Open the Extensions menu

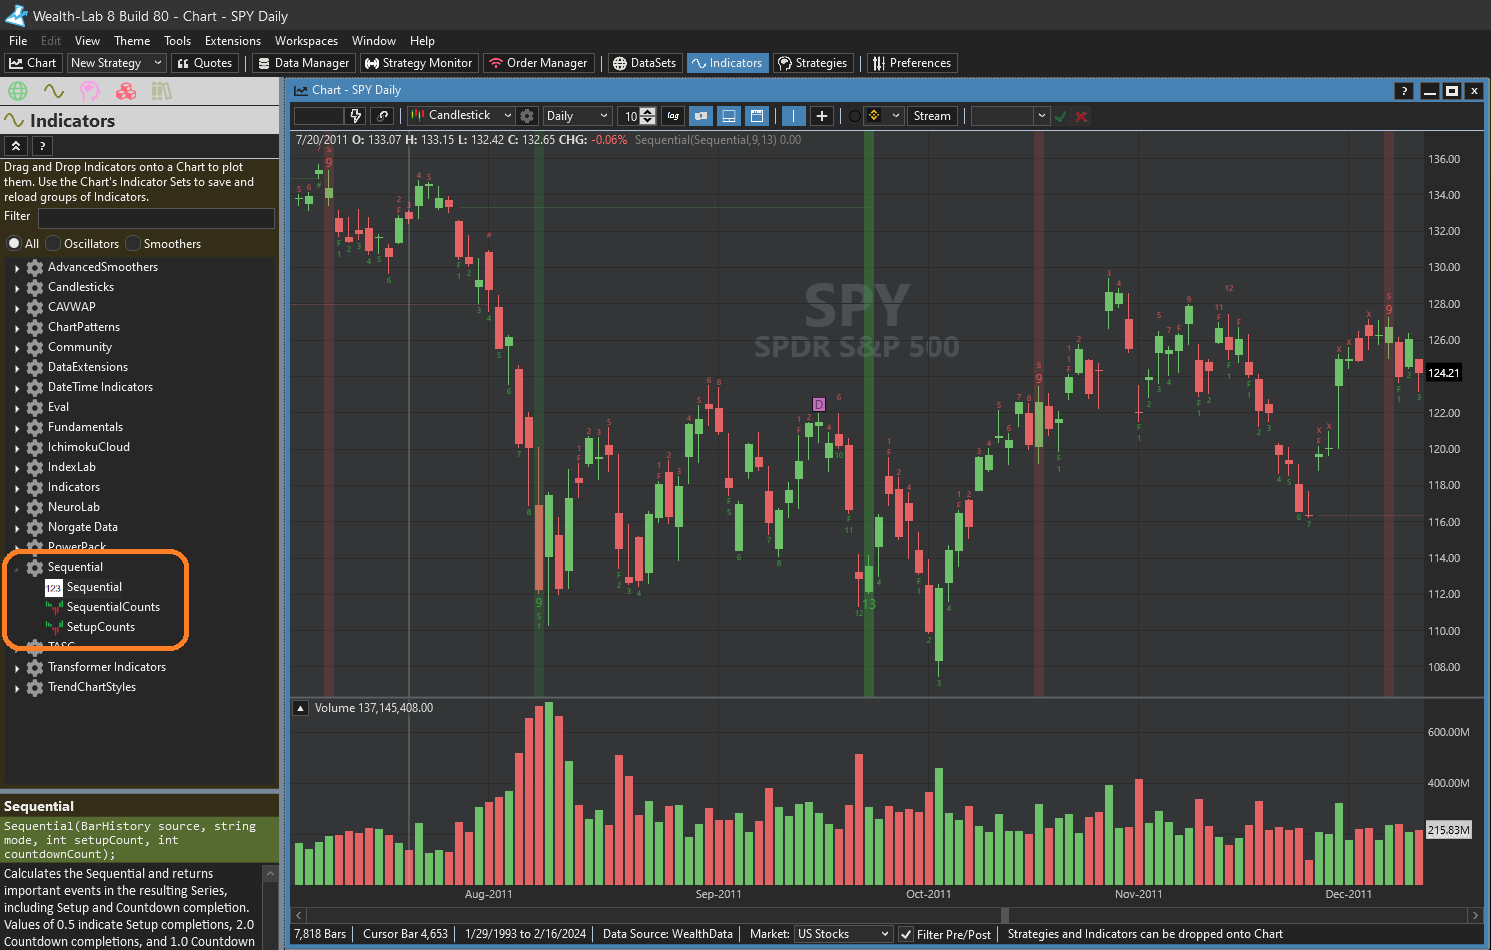point(232,41)
